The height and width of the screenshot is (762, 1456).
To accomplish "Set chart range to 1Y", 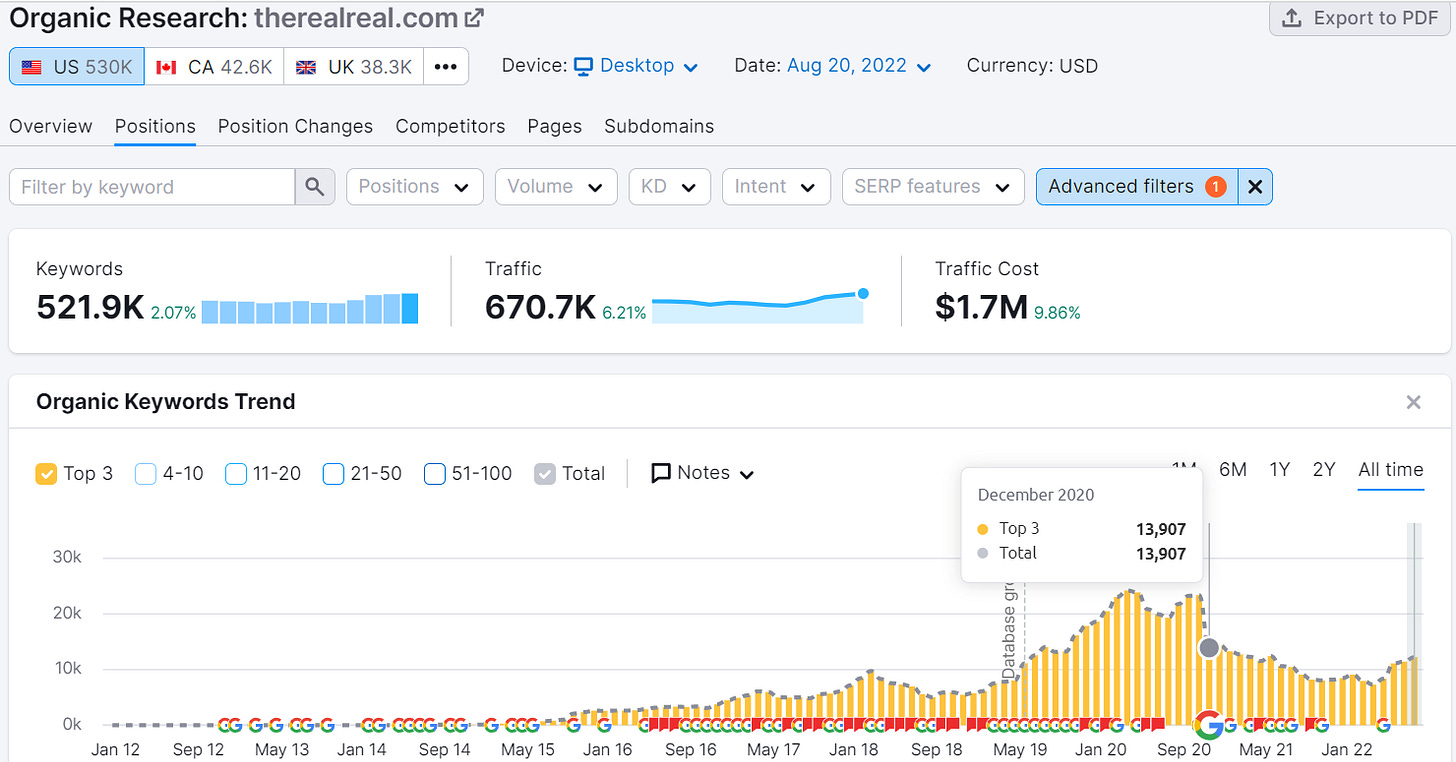I will 1280,470.
